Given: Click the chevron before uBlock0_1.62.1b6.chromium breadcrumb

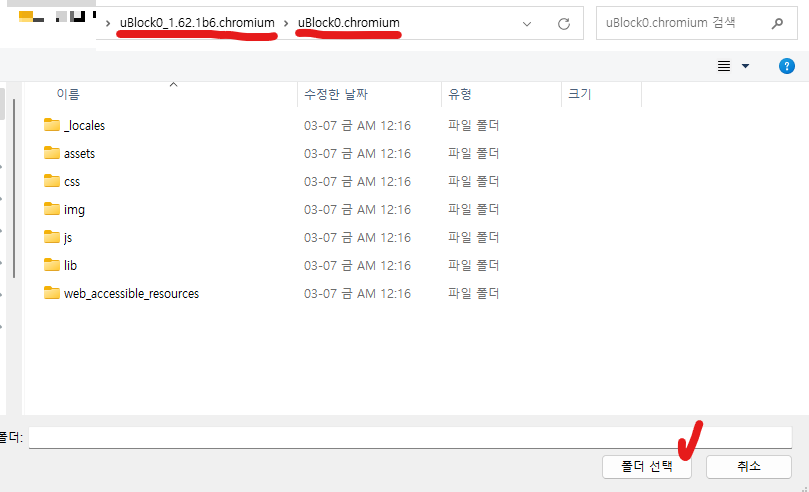Looking at the screenshot, I should pos(108,23).
